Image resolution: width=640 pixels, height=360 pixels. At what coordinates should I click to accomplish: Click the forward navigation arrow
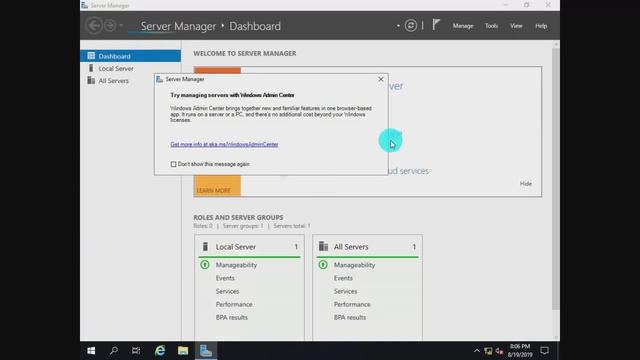click(x=110, y=26)
